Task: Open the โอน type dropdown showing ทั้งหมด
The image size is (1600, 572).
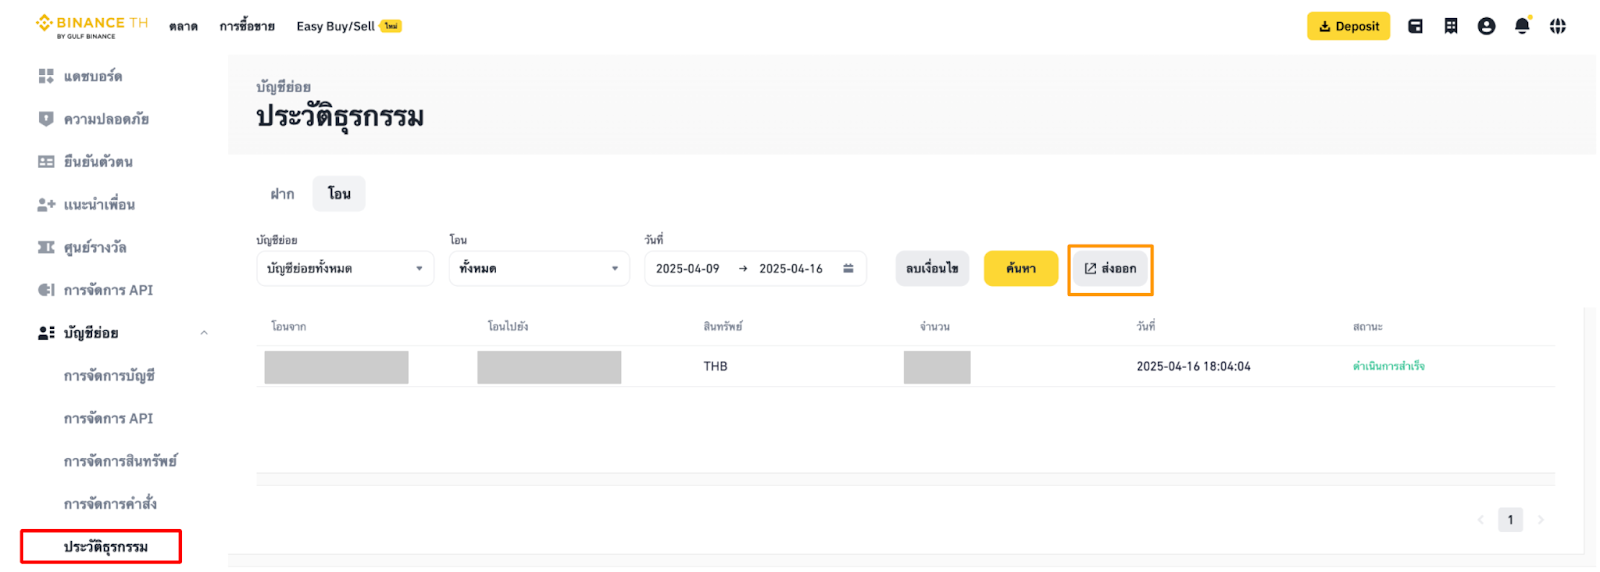Action: [539, 268]
